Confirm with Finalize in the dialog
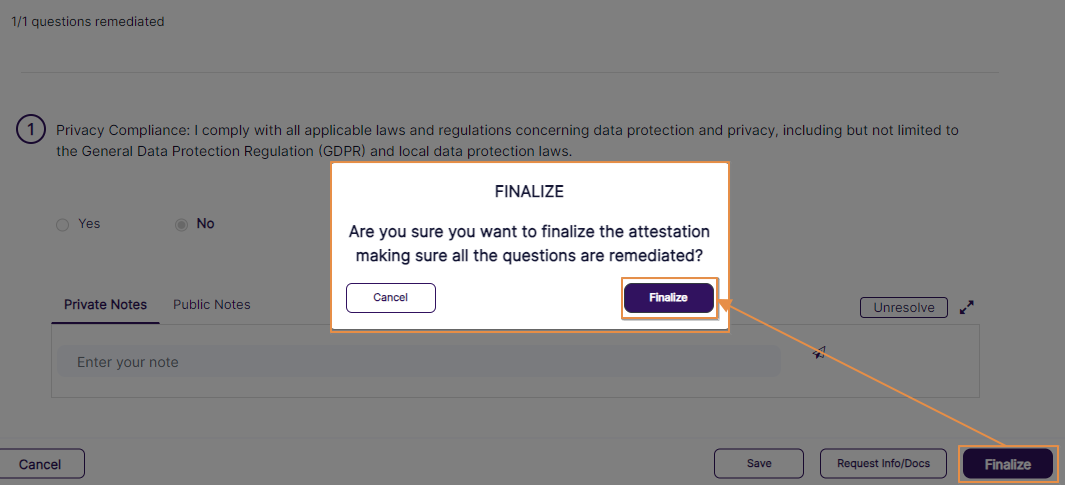Viewport: 1065px width, 485px height. (669, 298)
